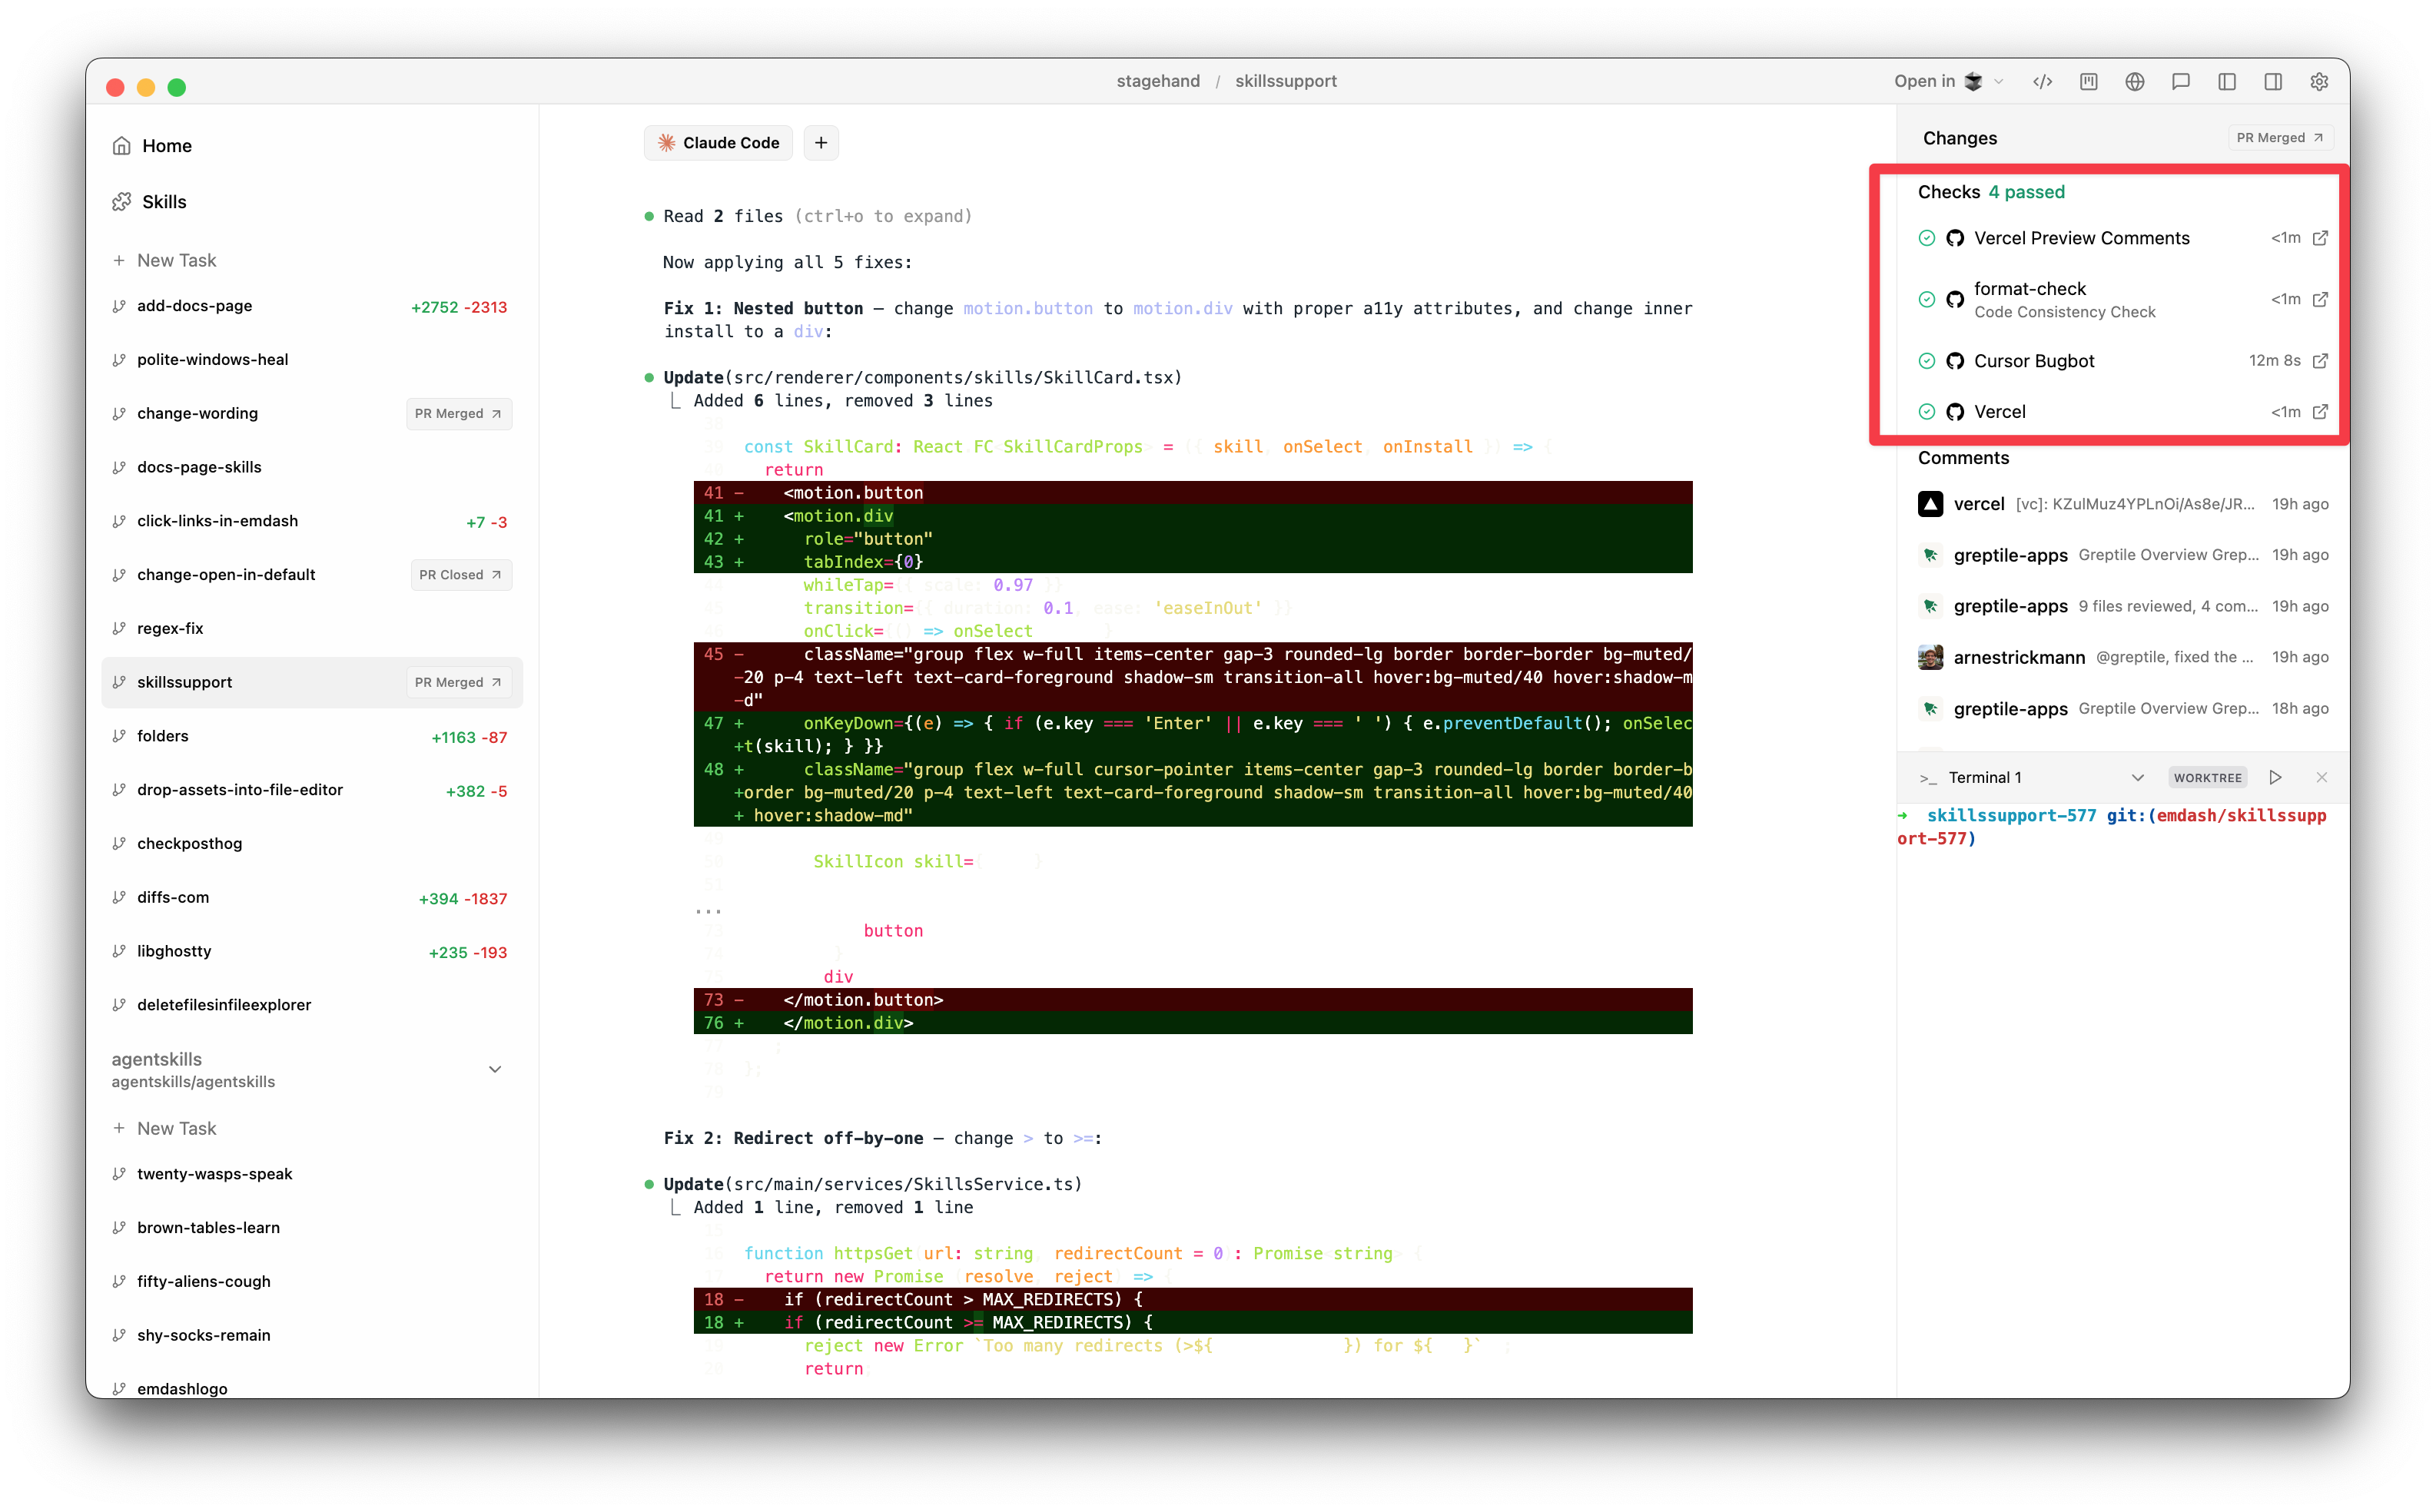Image resolution: width=2436 pixels, height=1512 pixels.
Task: Open Vercel Preview Comments check externally
Action: click(2320, 238)
